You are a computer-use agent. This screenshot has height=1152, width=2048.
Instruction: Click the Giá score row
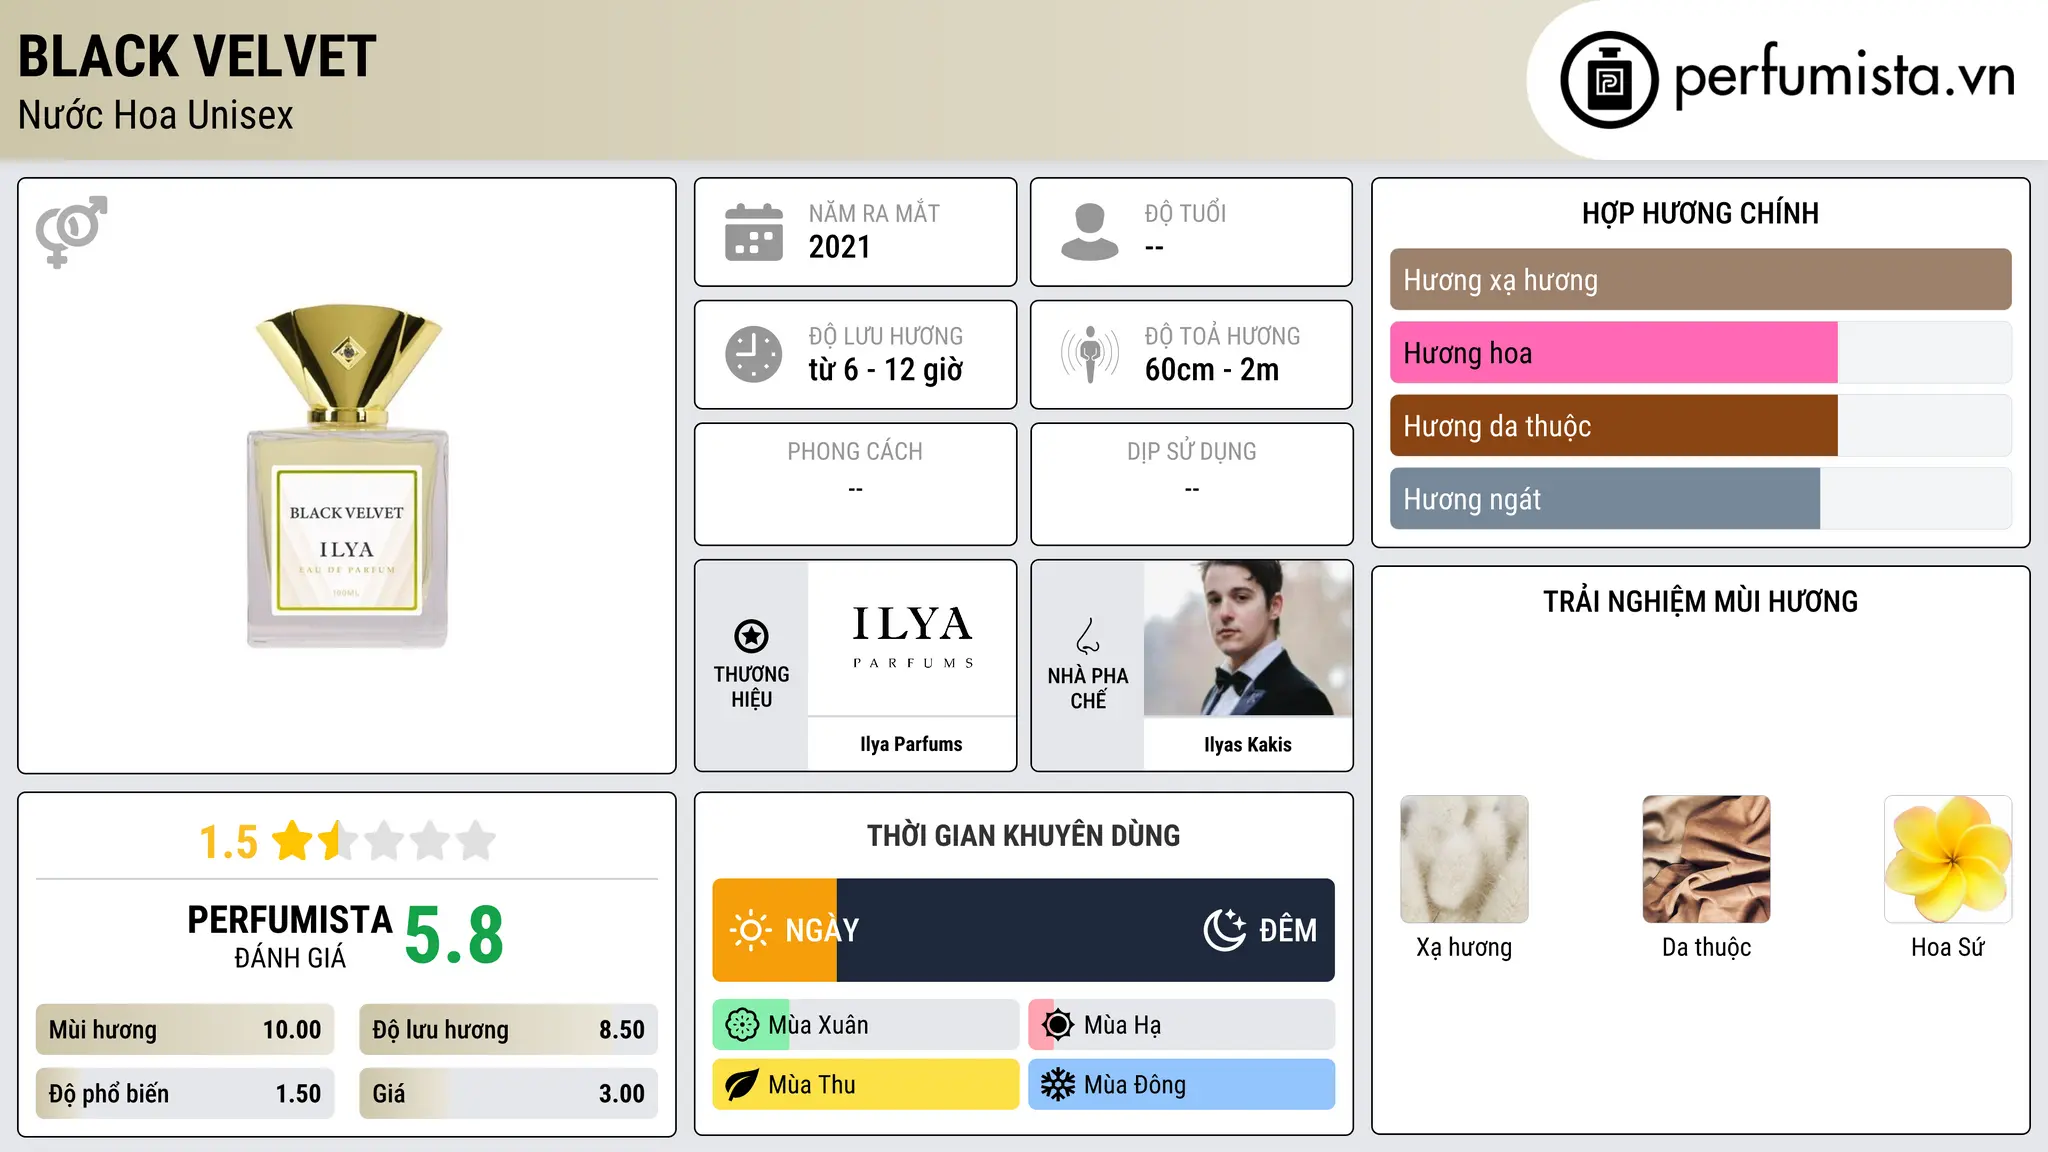(x=509, y=1094)
